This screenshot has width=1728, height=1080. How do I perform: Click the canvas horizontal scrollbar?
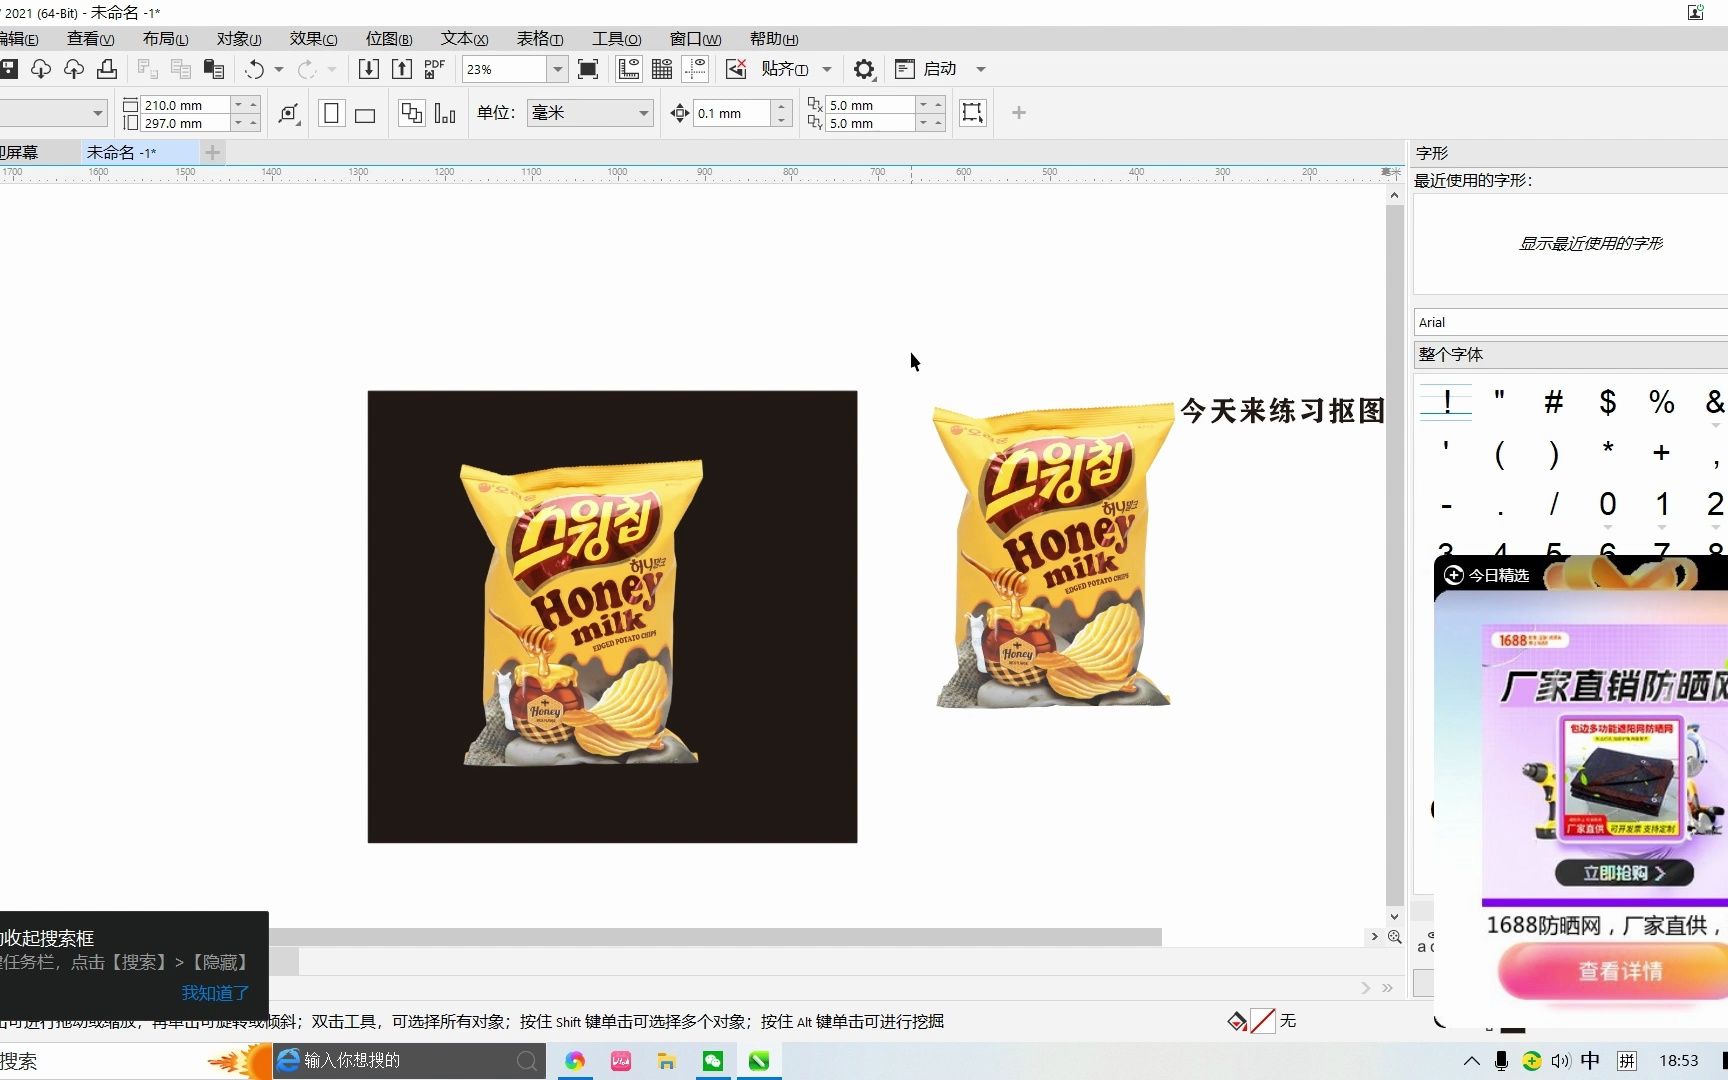coord(715,937)
